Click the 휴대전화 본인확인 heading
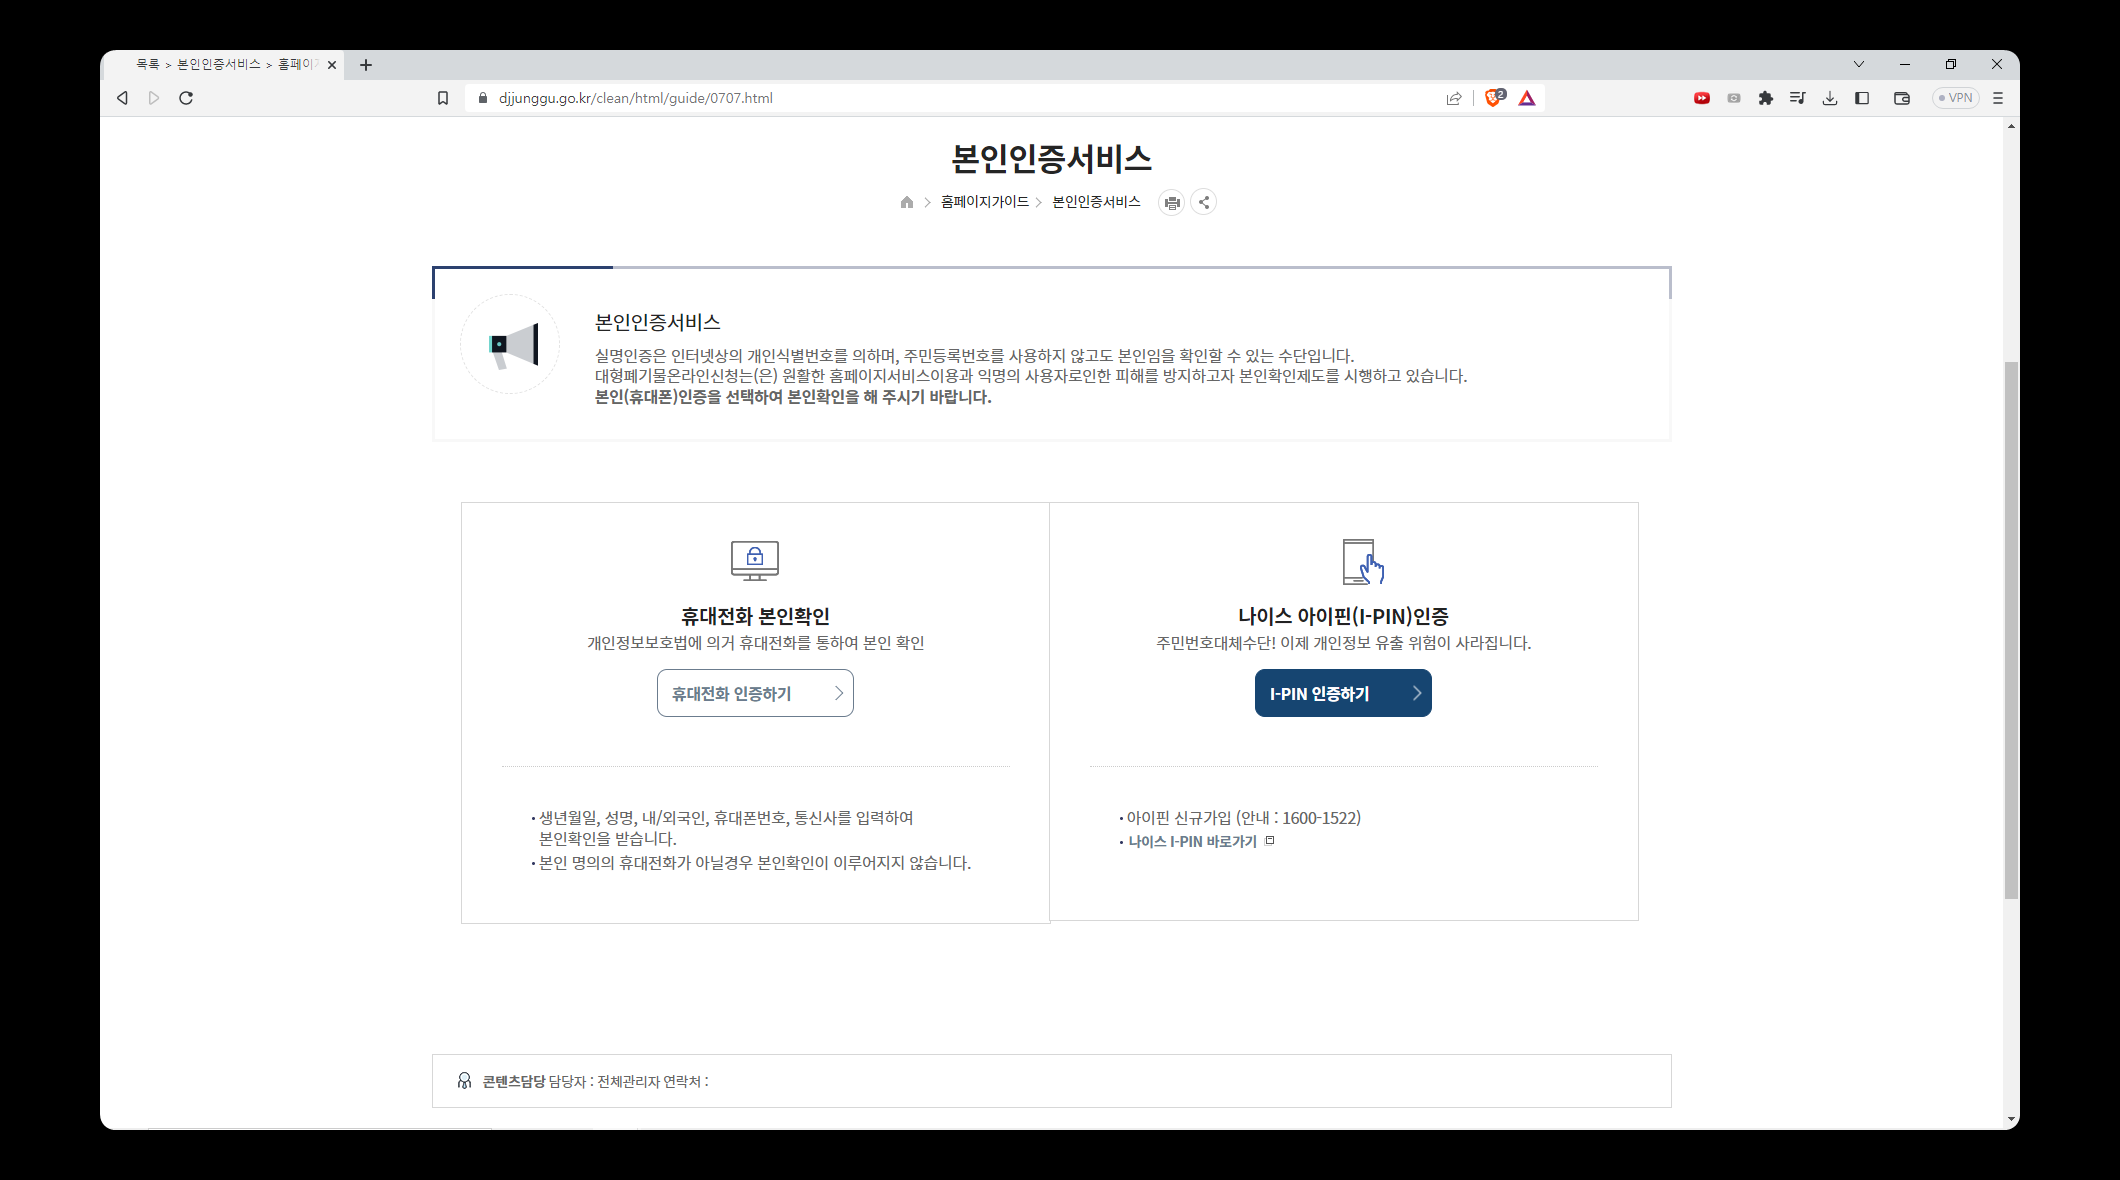Viewport: 2120px width, 1180px height. [755, 616]
